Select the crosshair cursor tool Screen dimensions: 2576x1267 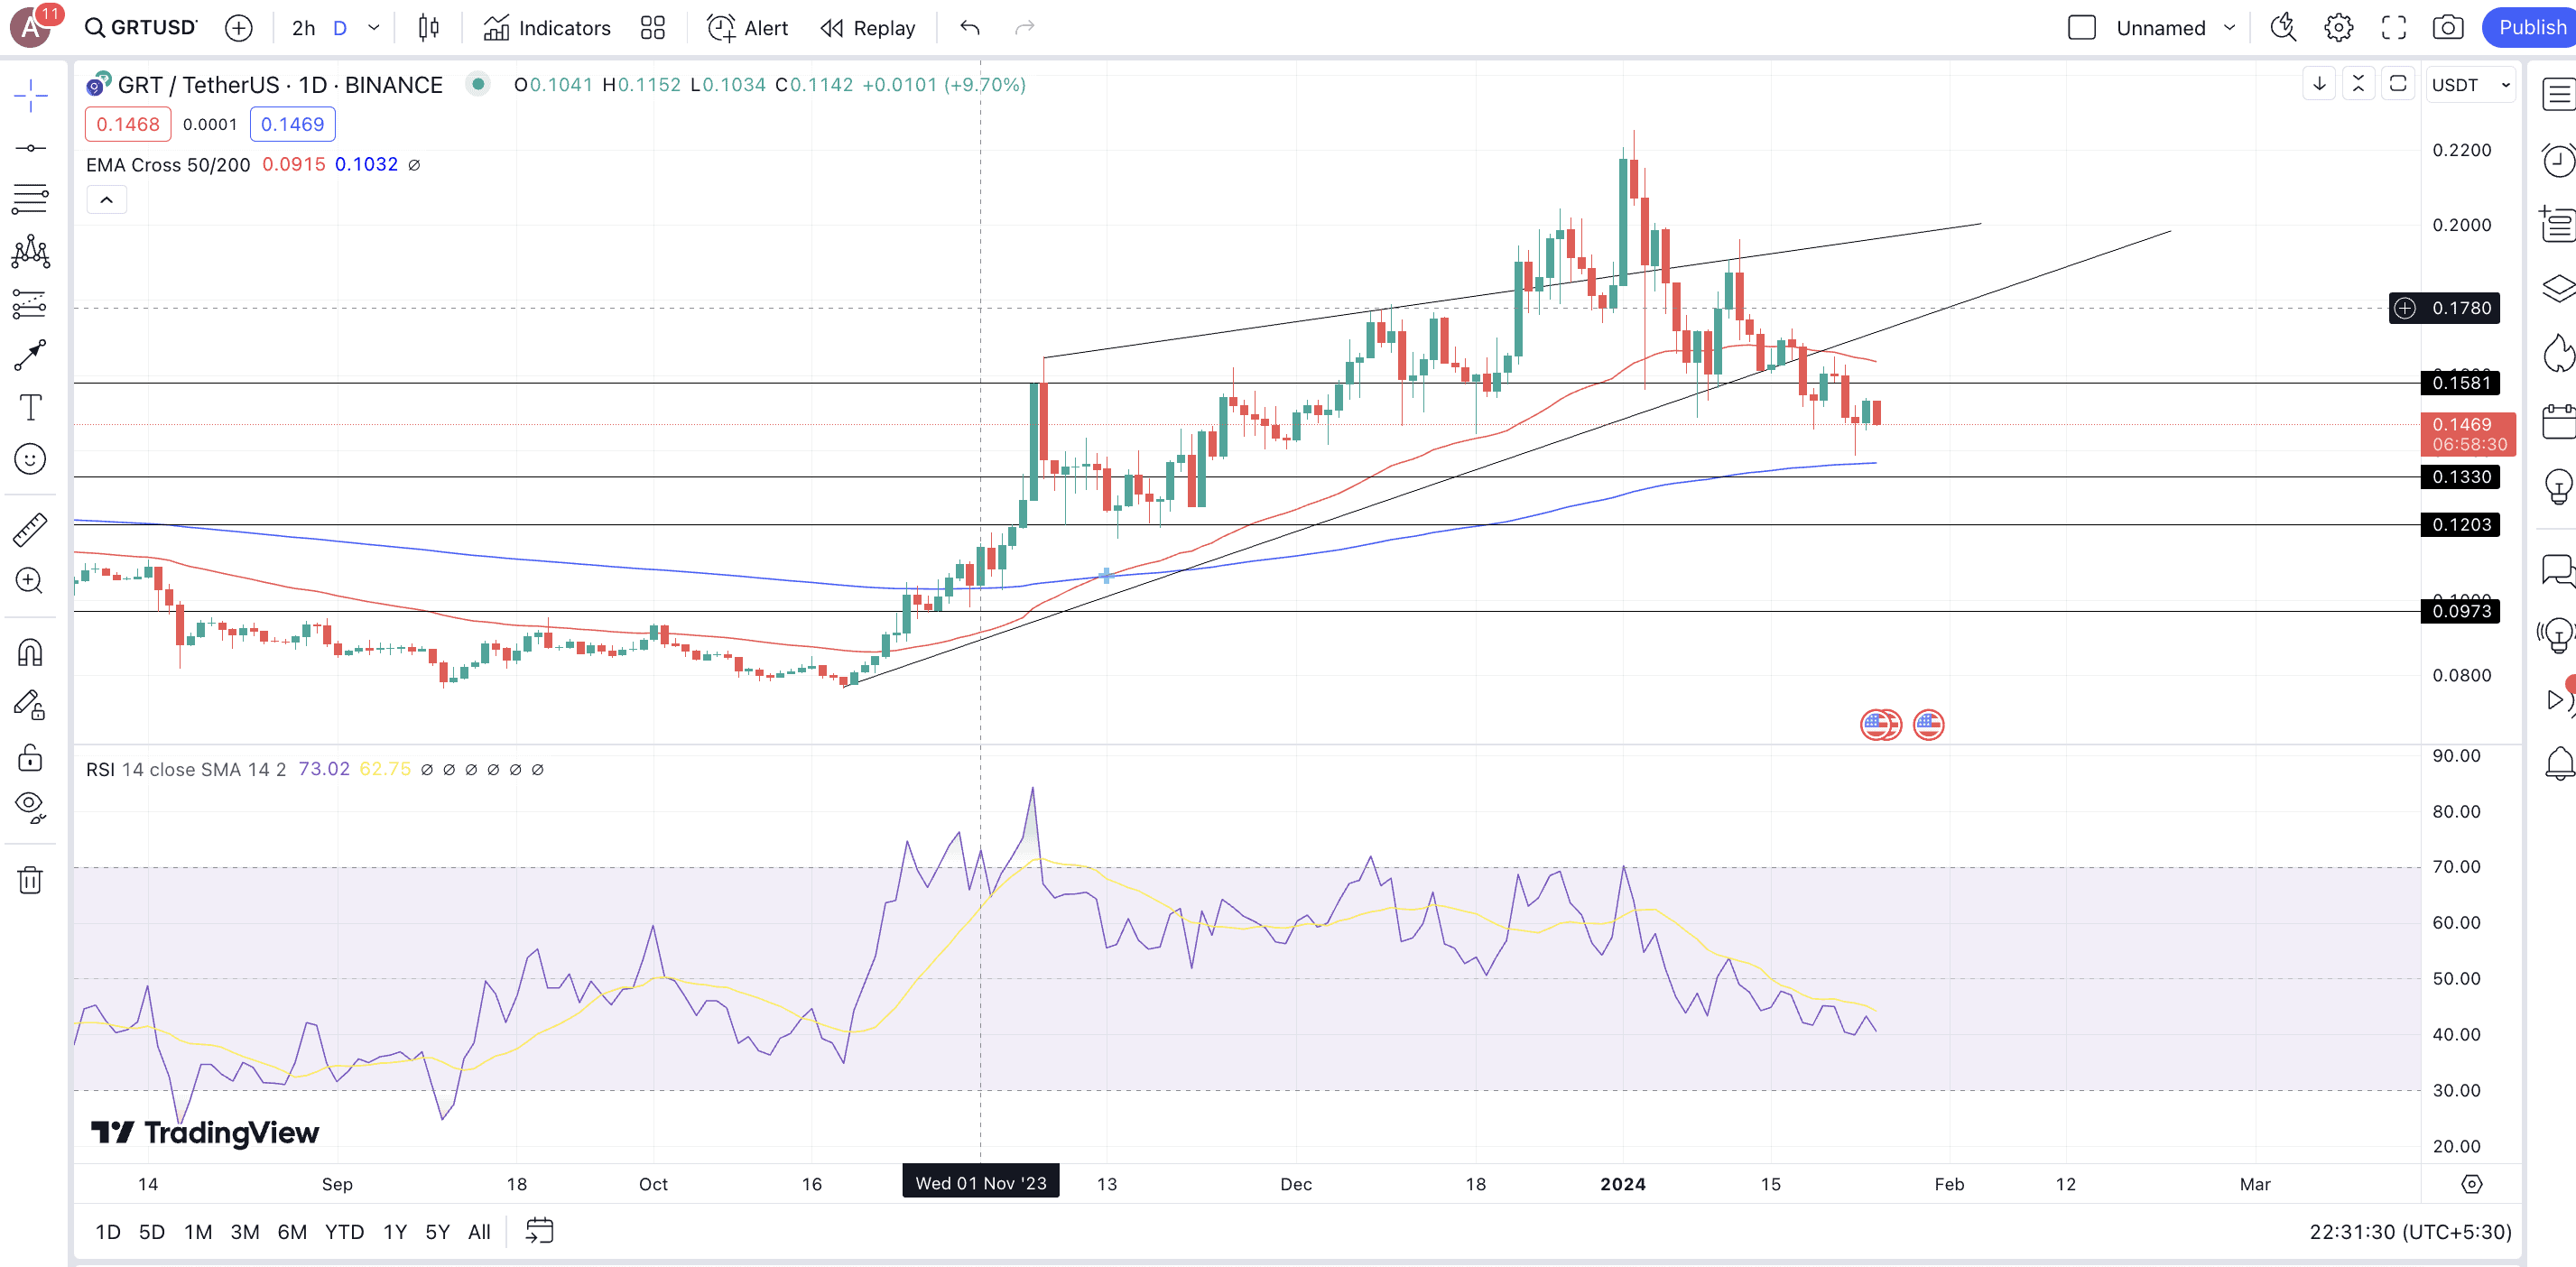(30, 96)
